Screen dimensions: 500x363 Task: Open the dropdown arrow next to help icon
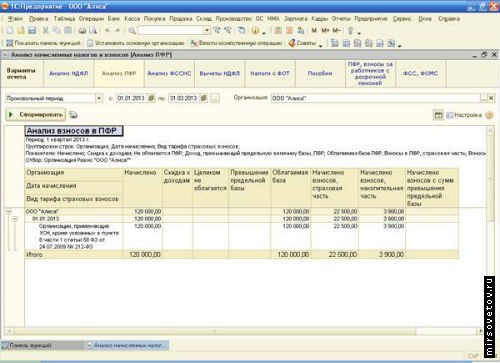[x=264, y=33]
